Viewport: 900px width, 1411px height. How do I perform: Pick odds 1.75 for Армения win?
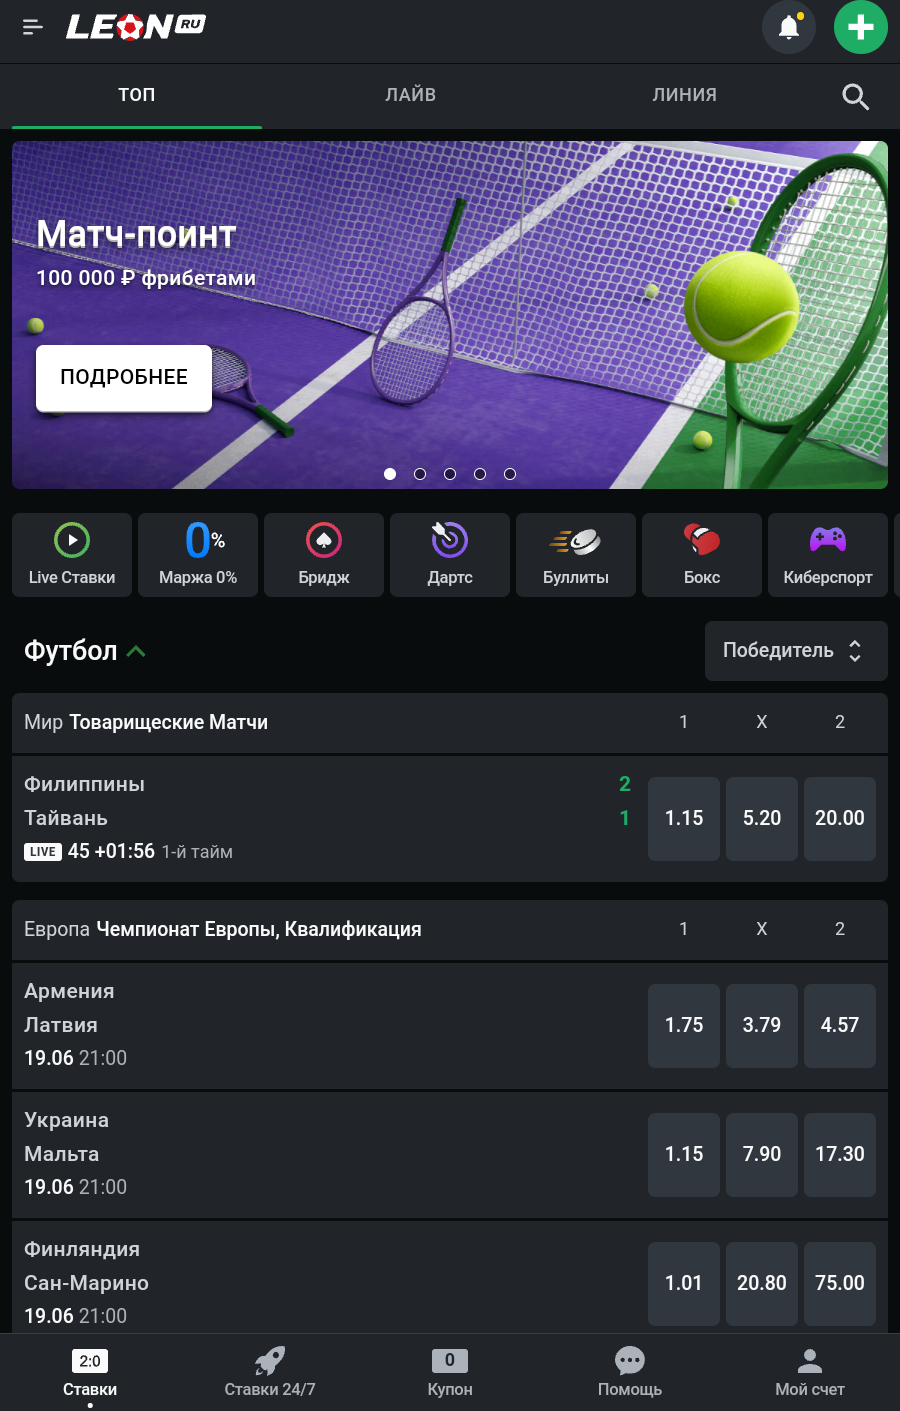684,1025
